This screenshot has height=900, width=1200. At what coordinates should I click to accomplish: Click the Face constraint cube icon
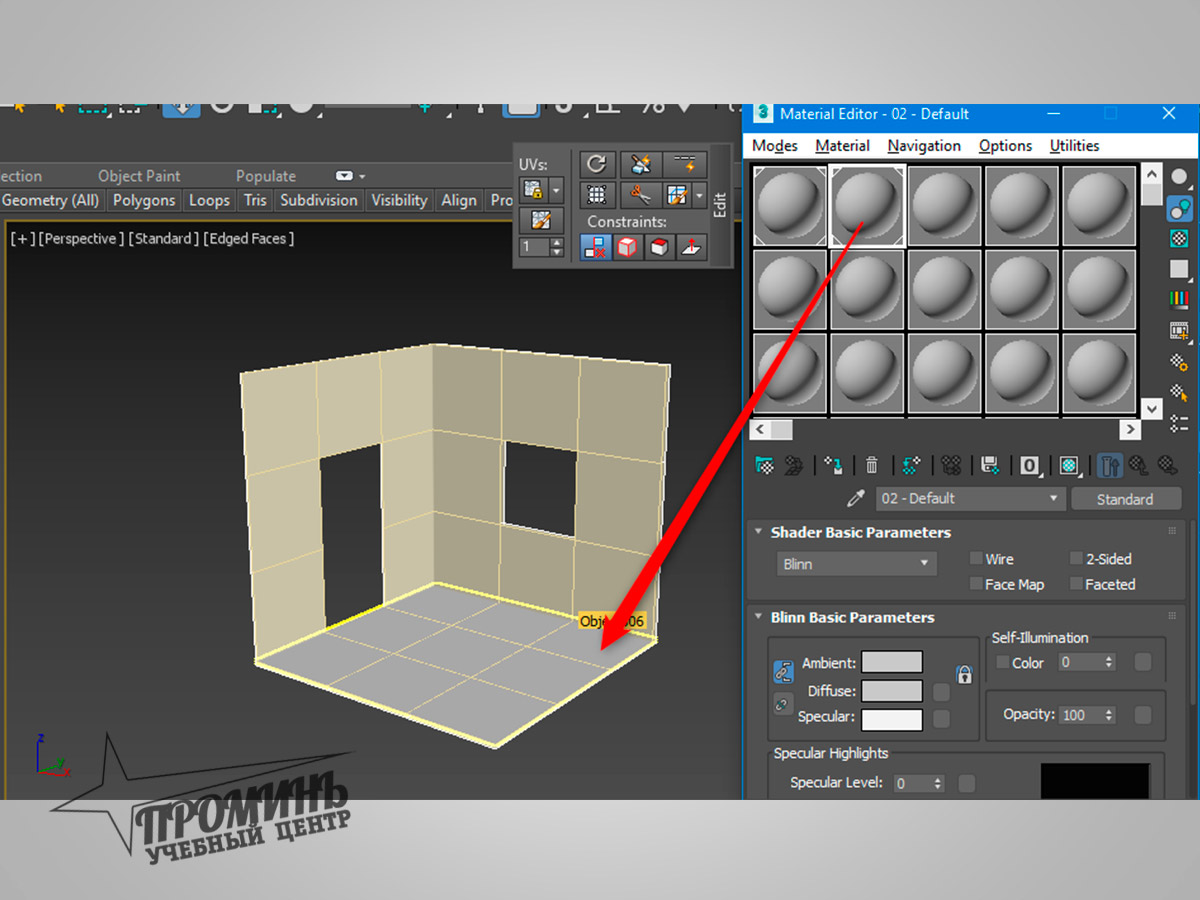pyautogui.click(x=659, y=247)
